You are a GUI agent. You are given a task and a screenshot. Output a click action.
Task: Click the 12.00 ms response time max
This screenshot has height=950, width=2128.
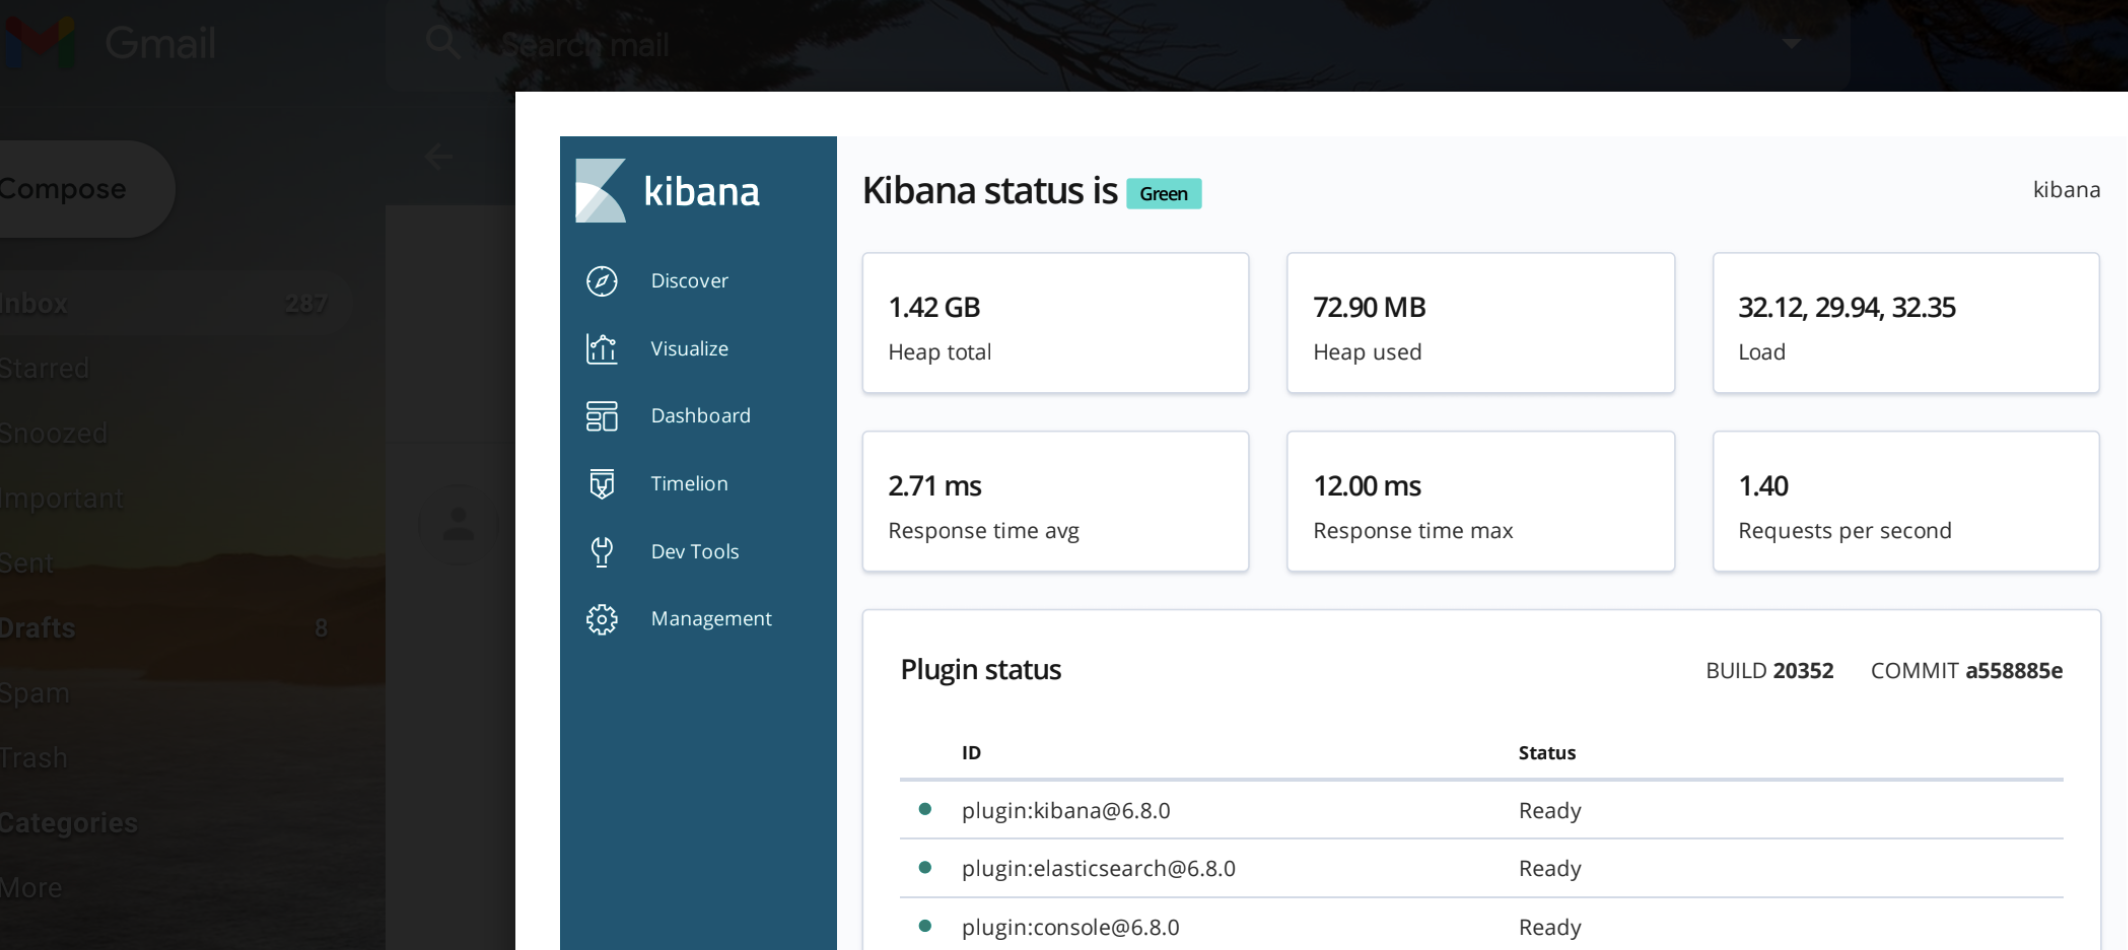coord(1367,486)
